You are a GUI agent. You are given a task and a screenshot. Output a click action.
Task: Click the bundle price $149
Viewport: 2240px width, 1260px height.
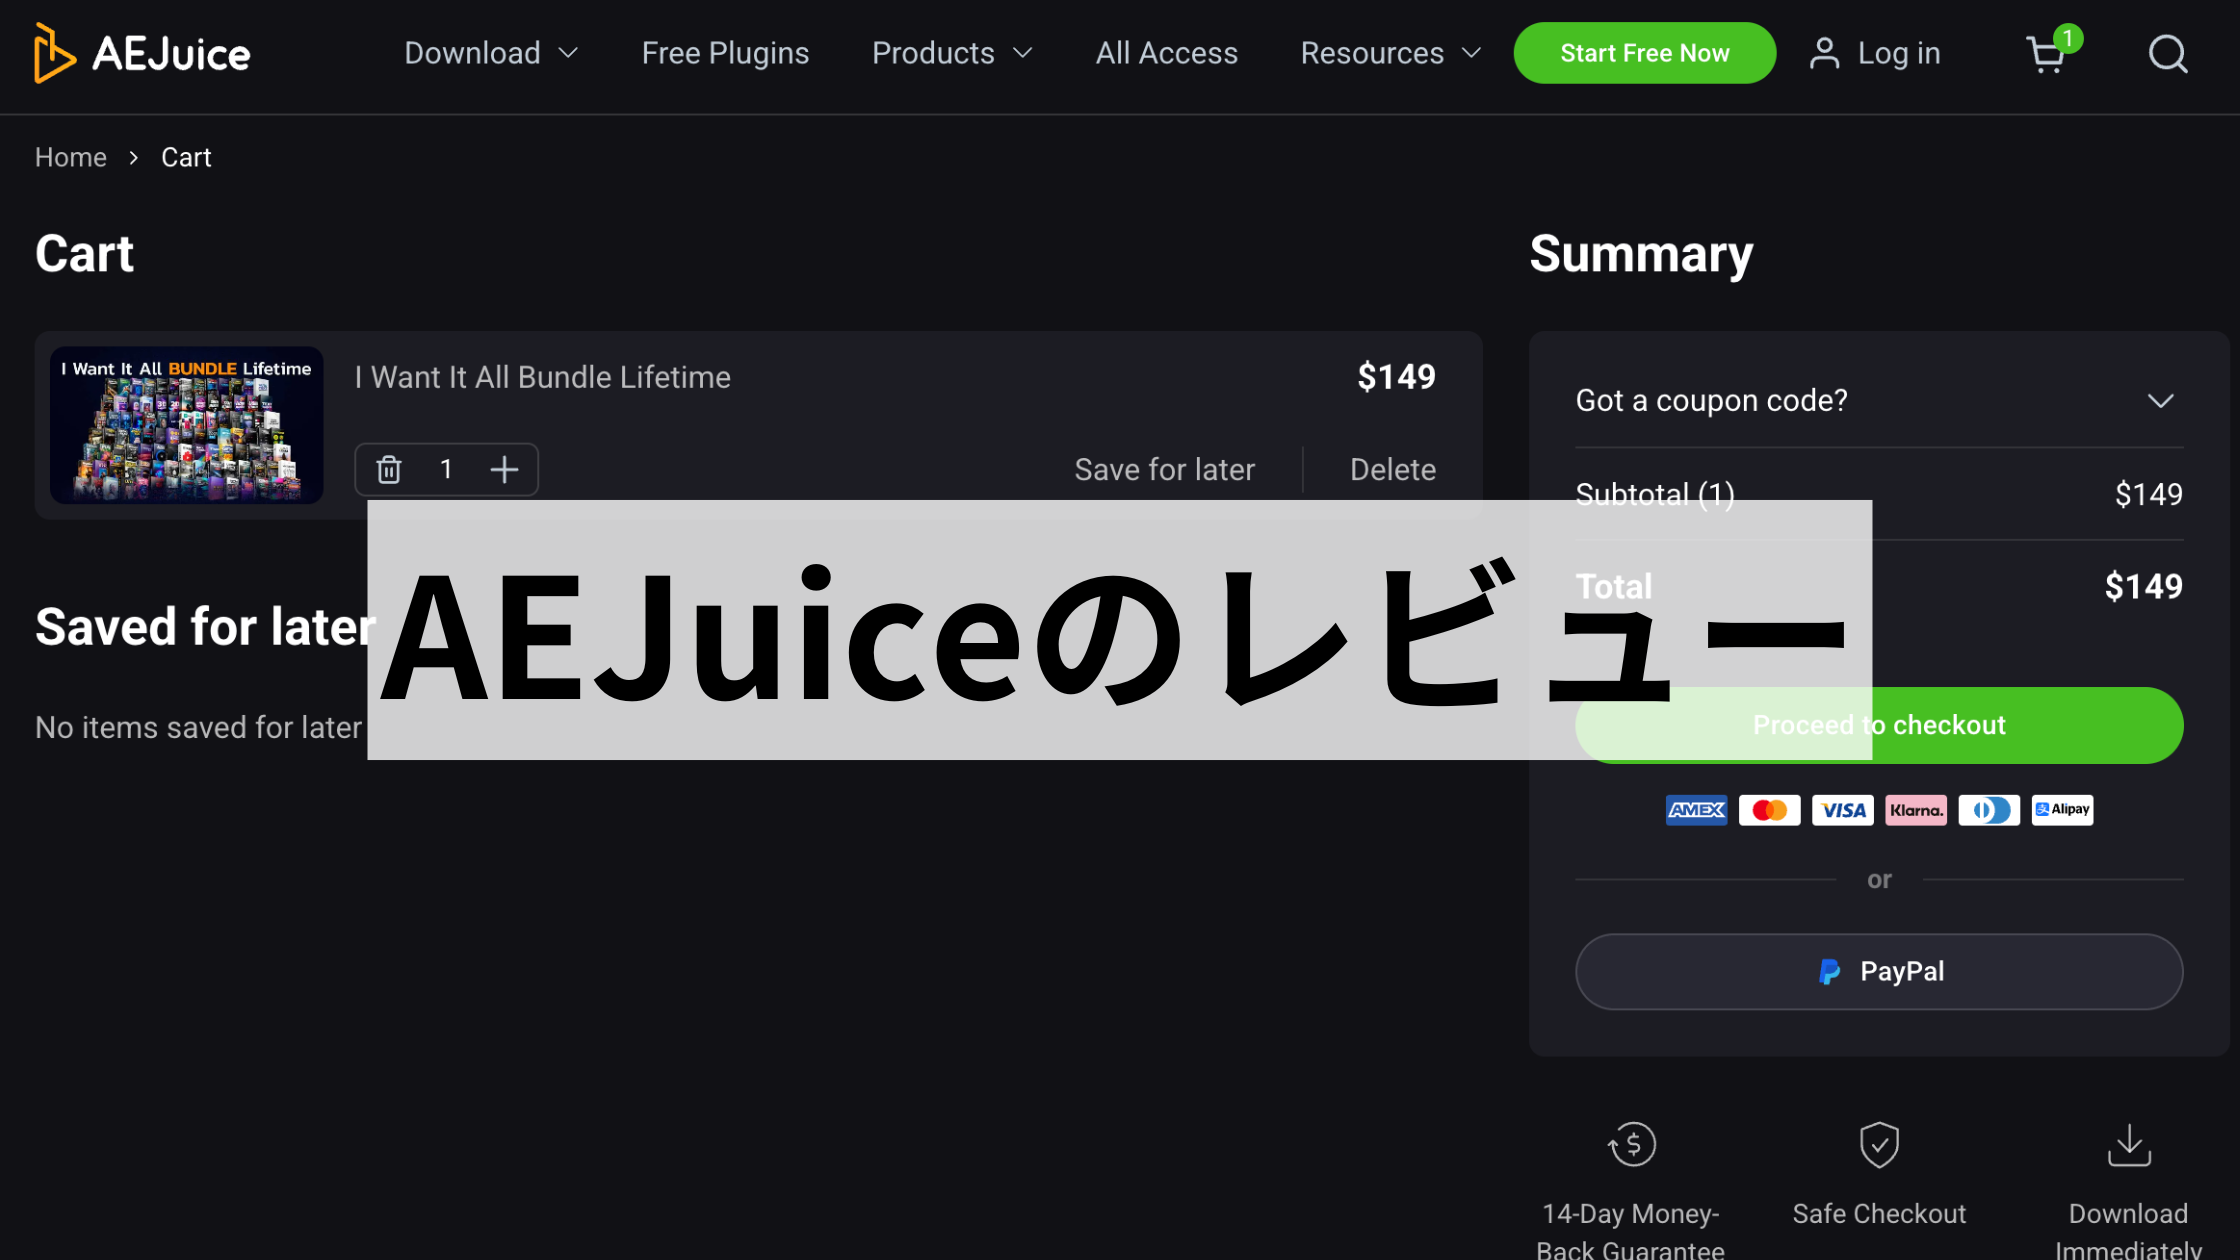(1396, 377)
